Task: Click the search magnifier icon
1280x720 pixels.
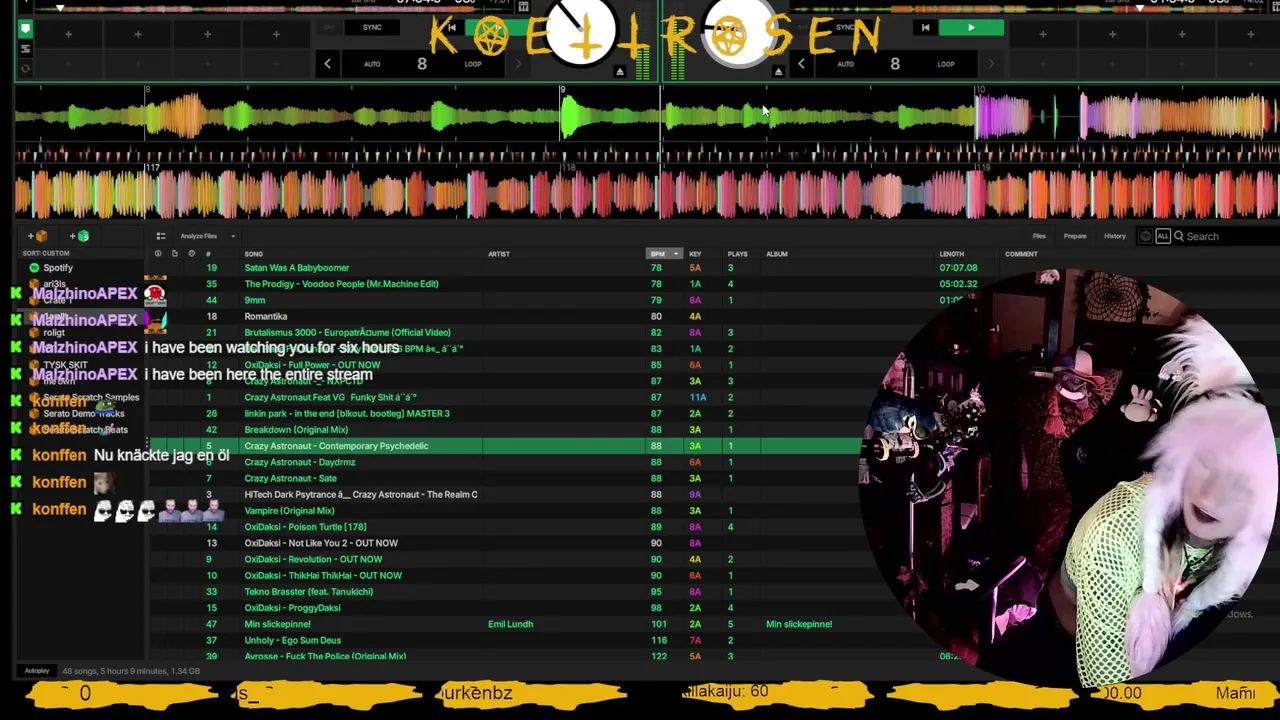Action: point(1179,237)
